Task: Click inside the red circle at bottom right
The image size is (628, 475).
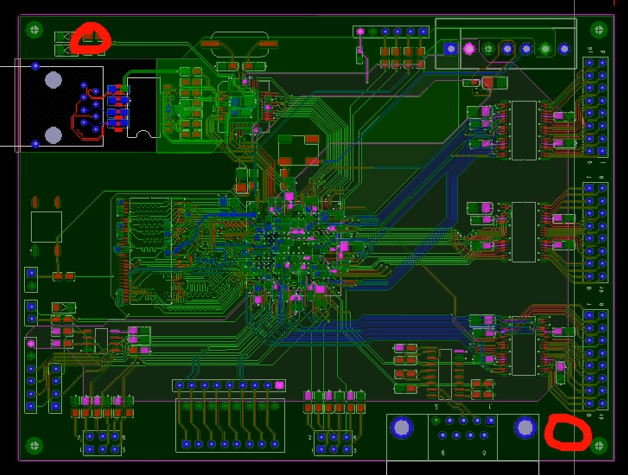Action: click(x=568, y=432)
